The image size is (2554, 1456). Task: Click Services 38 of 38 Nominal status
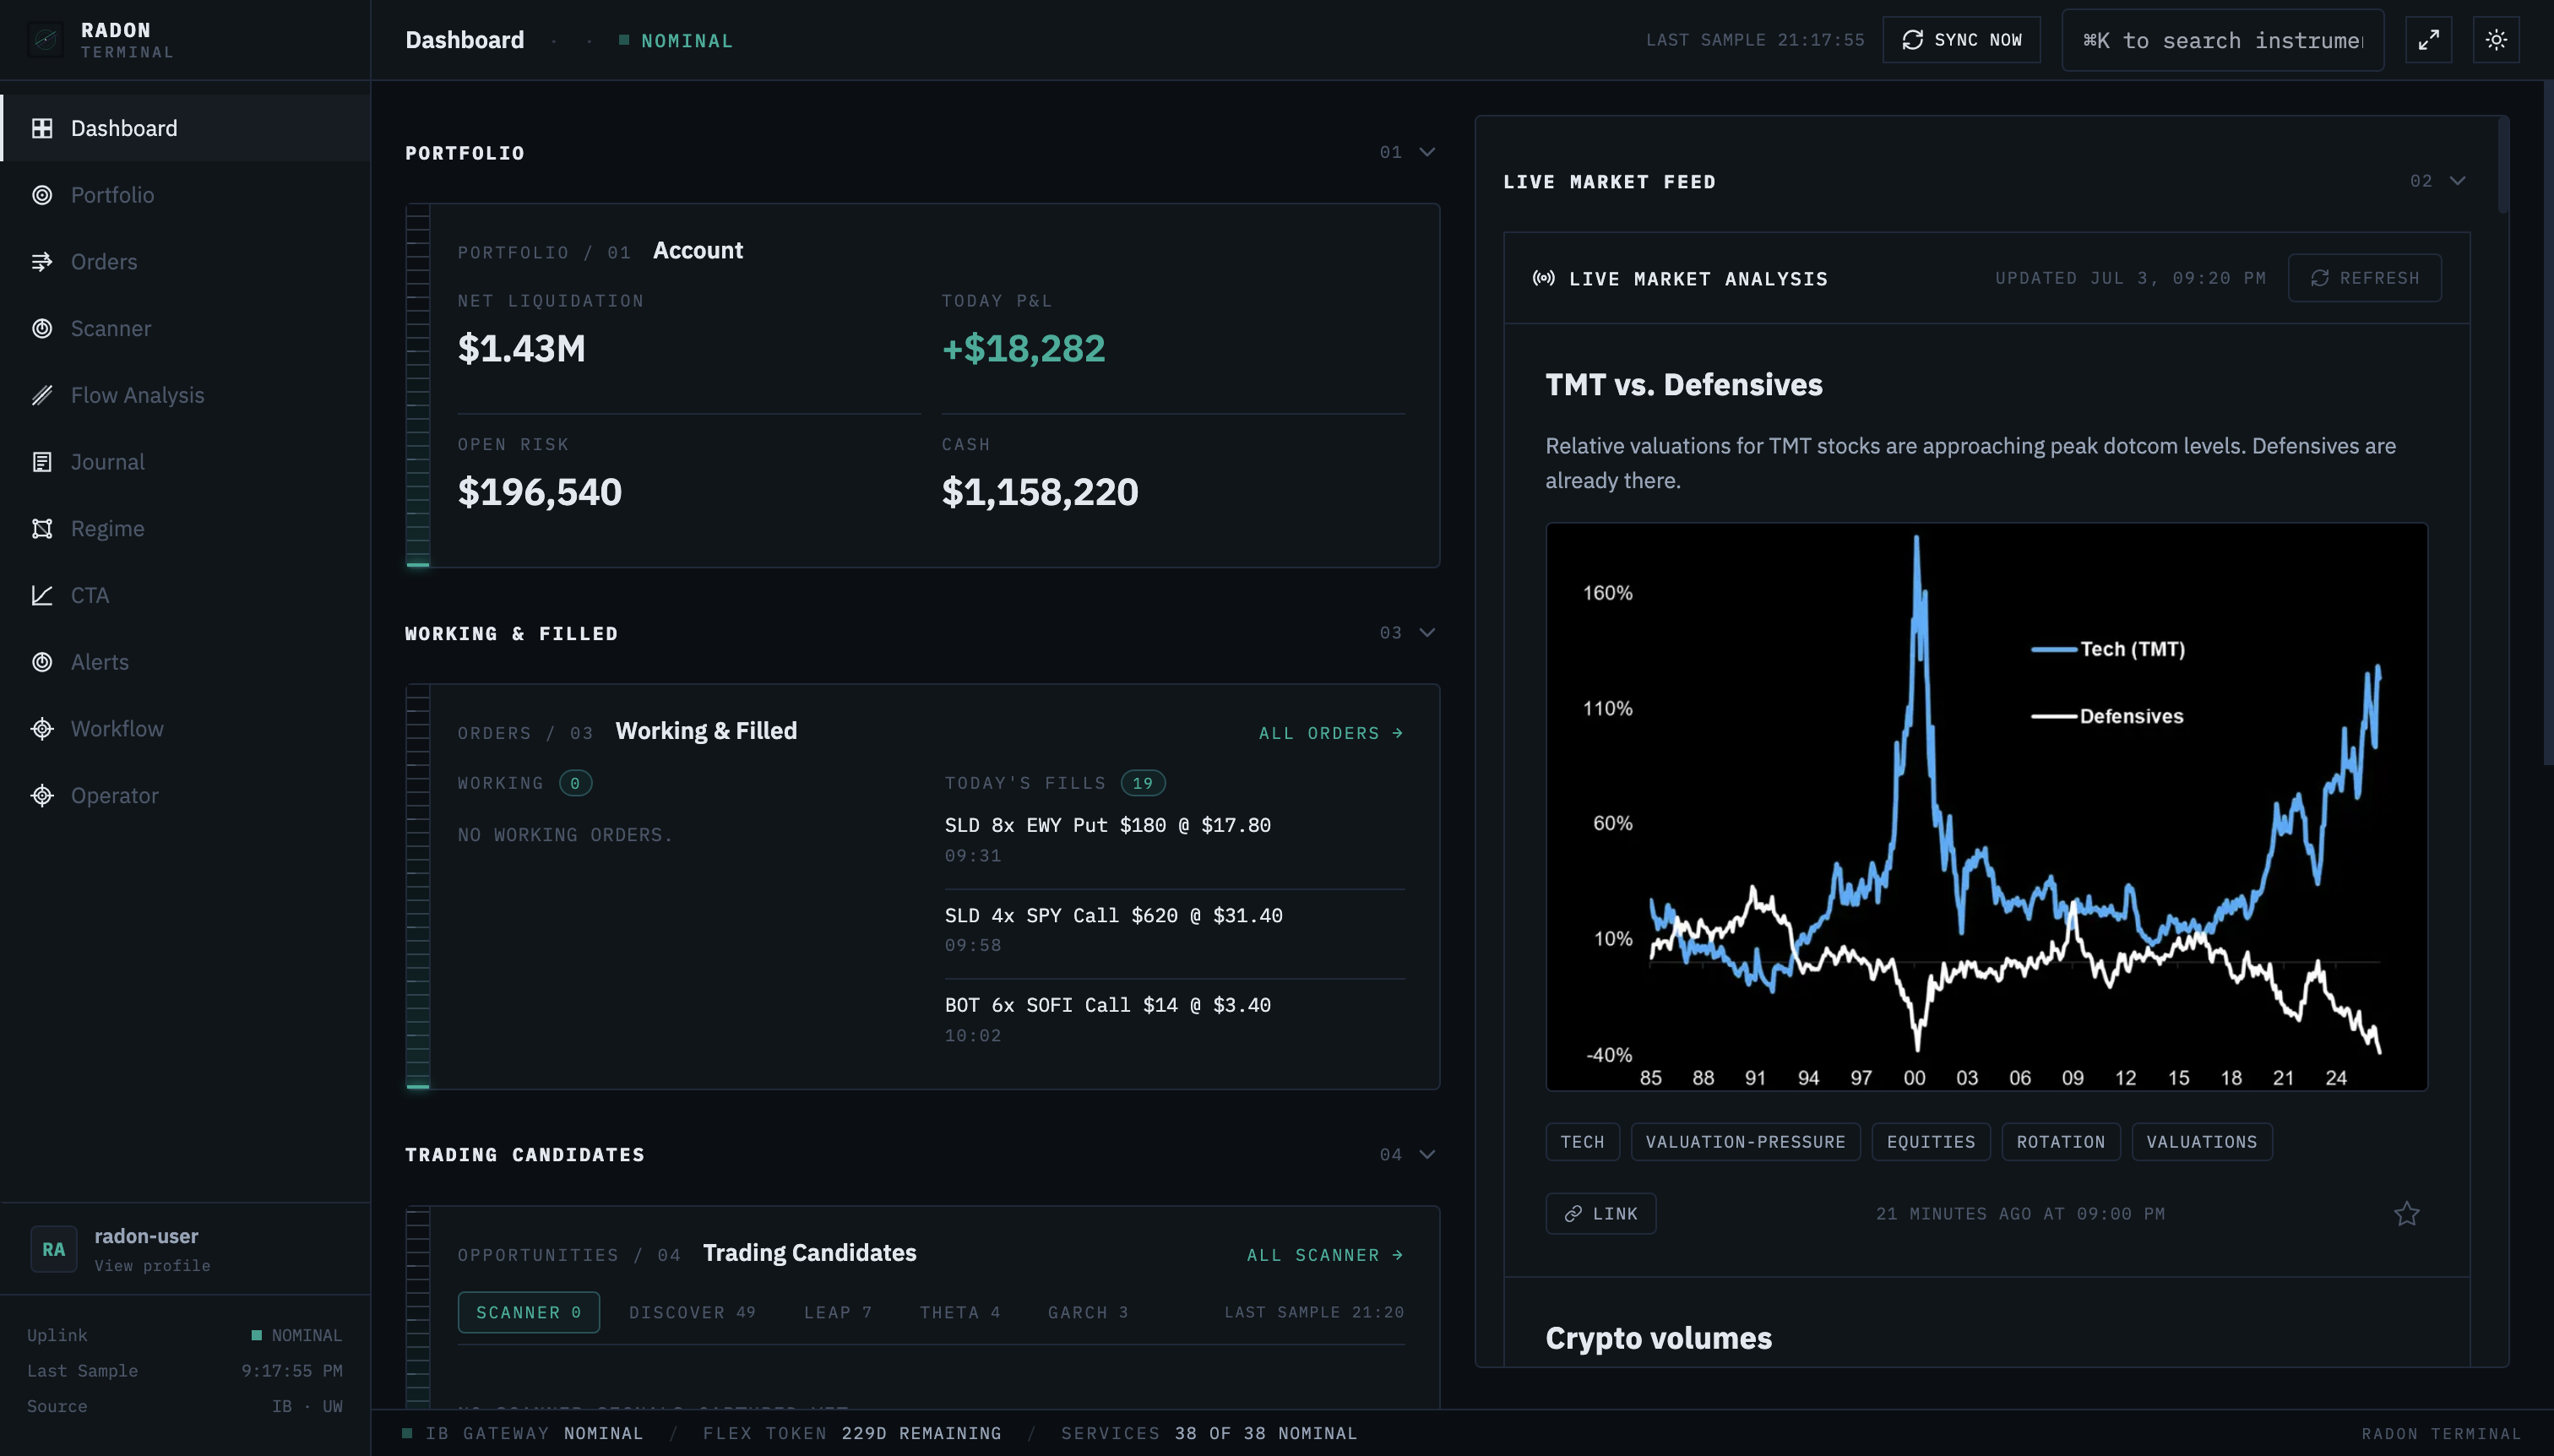pyautogui.click(x=1209, y=1433)
